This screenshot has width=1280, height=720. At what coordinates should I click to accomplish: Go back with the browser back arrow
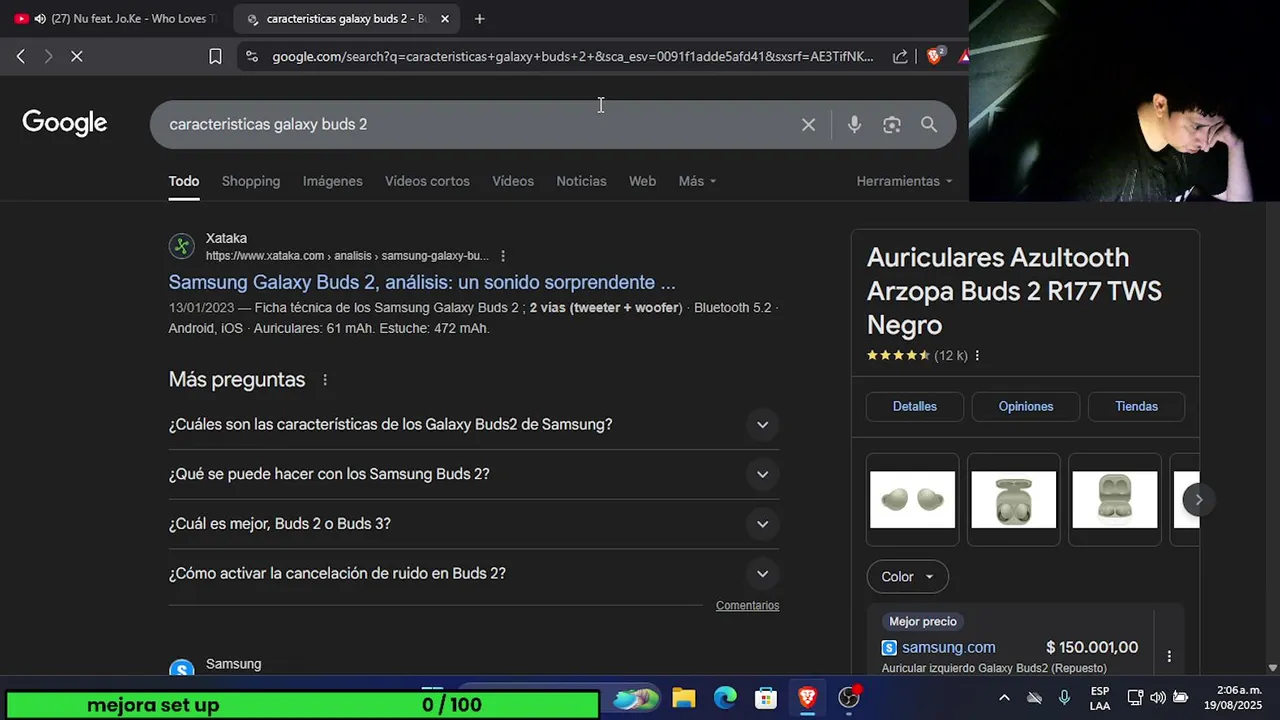(x=20, y=57)
